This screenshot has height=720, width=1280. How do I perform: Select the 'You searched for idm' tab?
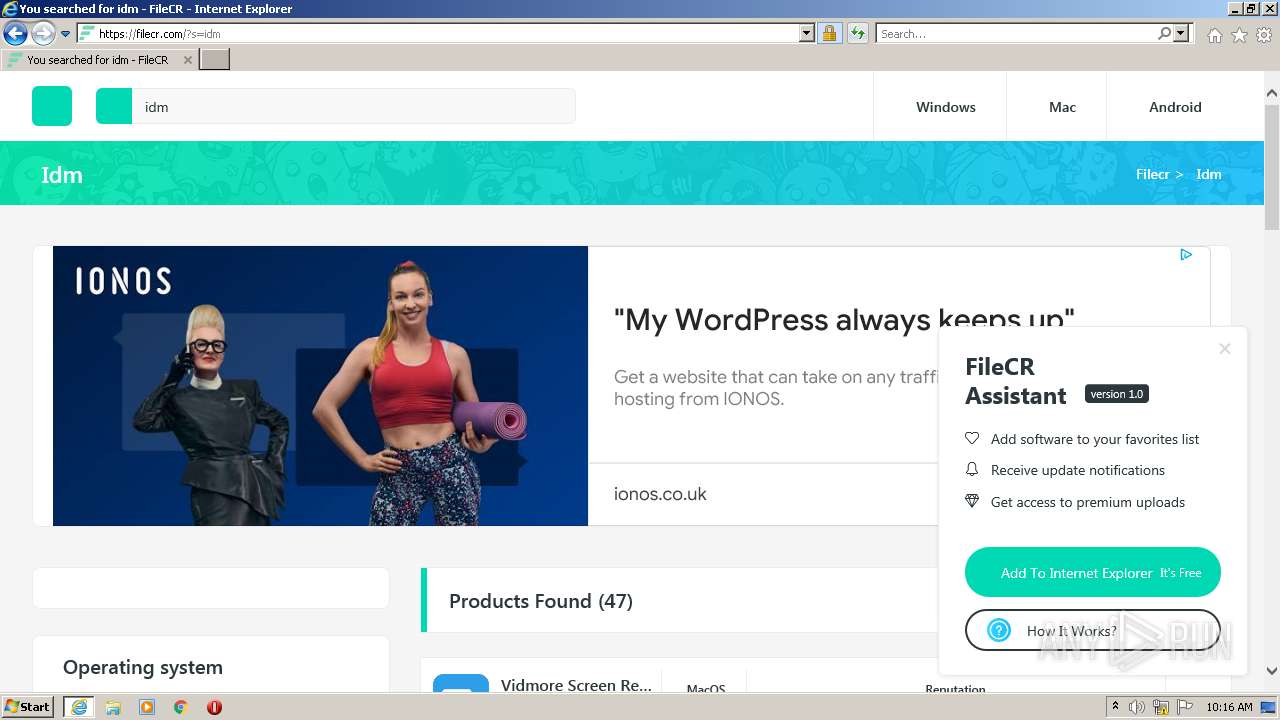(x=98, y=60)
